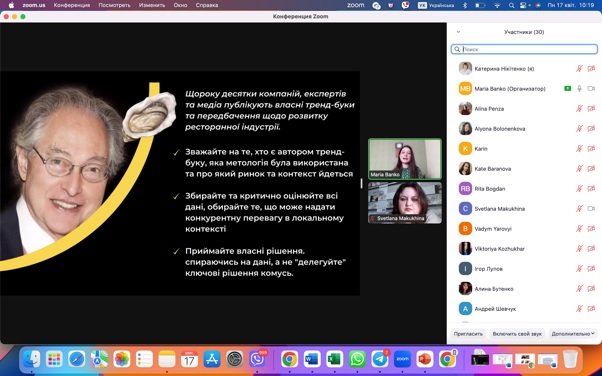The image size is (602, 376).
Task: Open Microsoft Excel from the dock
Action: [334, 359]
